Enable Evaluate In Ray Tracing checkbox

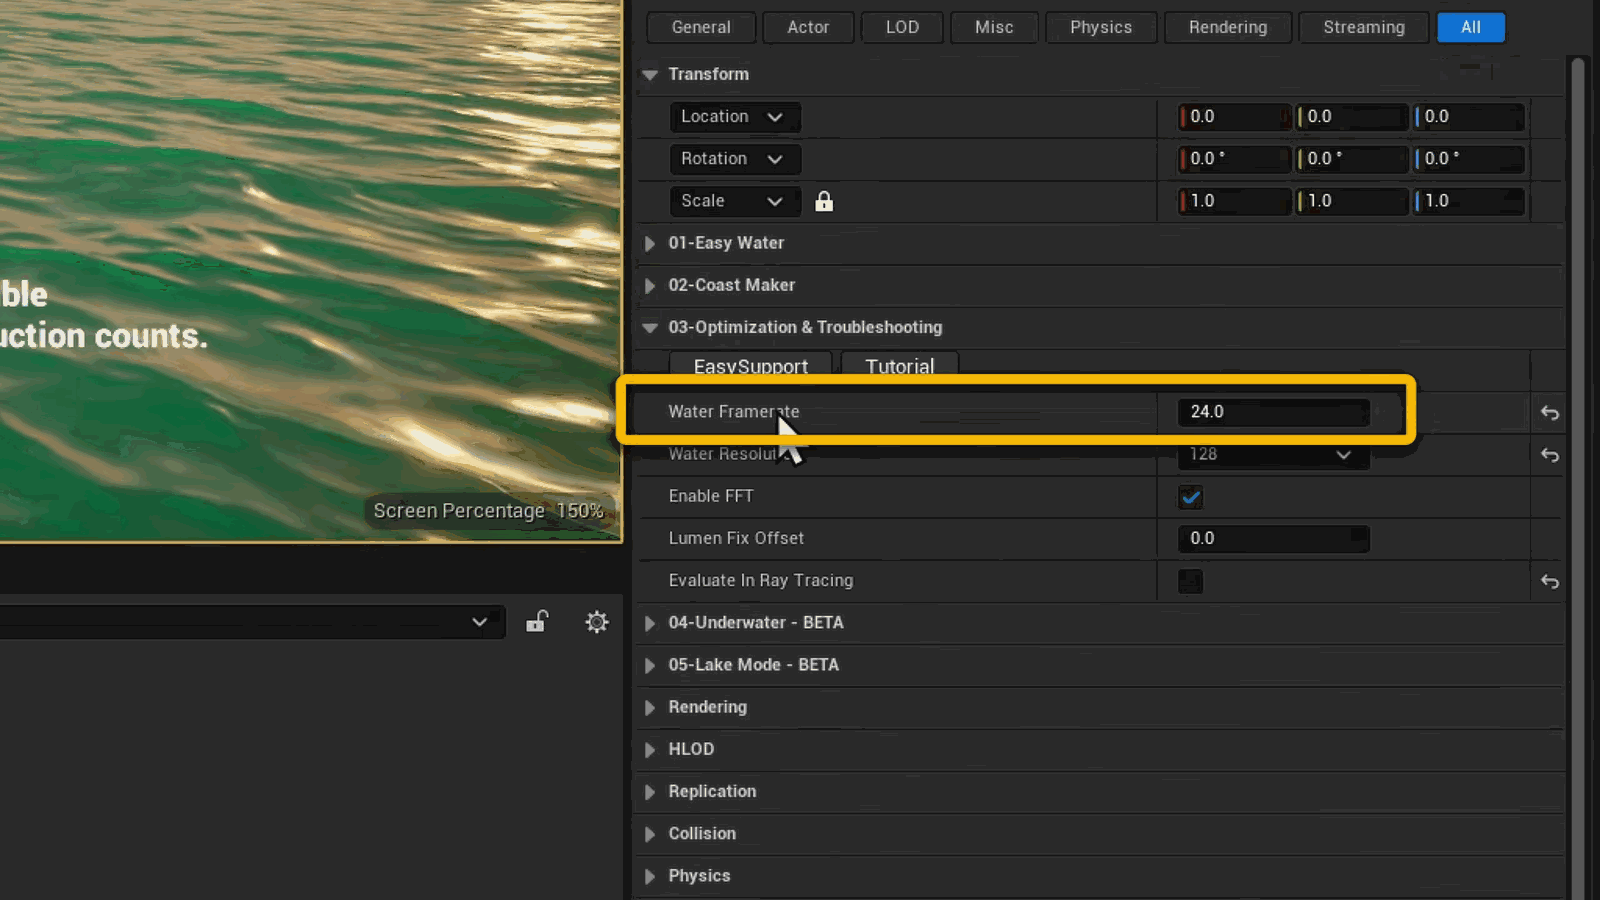tap(1190, 581)
